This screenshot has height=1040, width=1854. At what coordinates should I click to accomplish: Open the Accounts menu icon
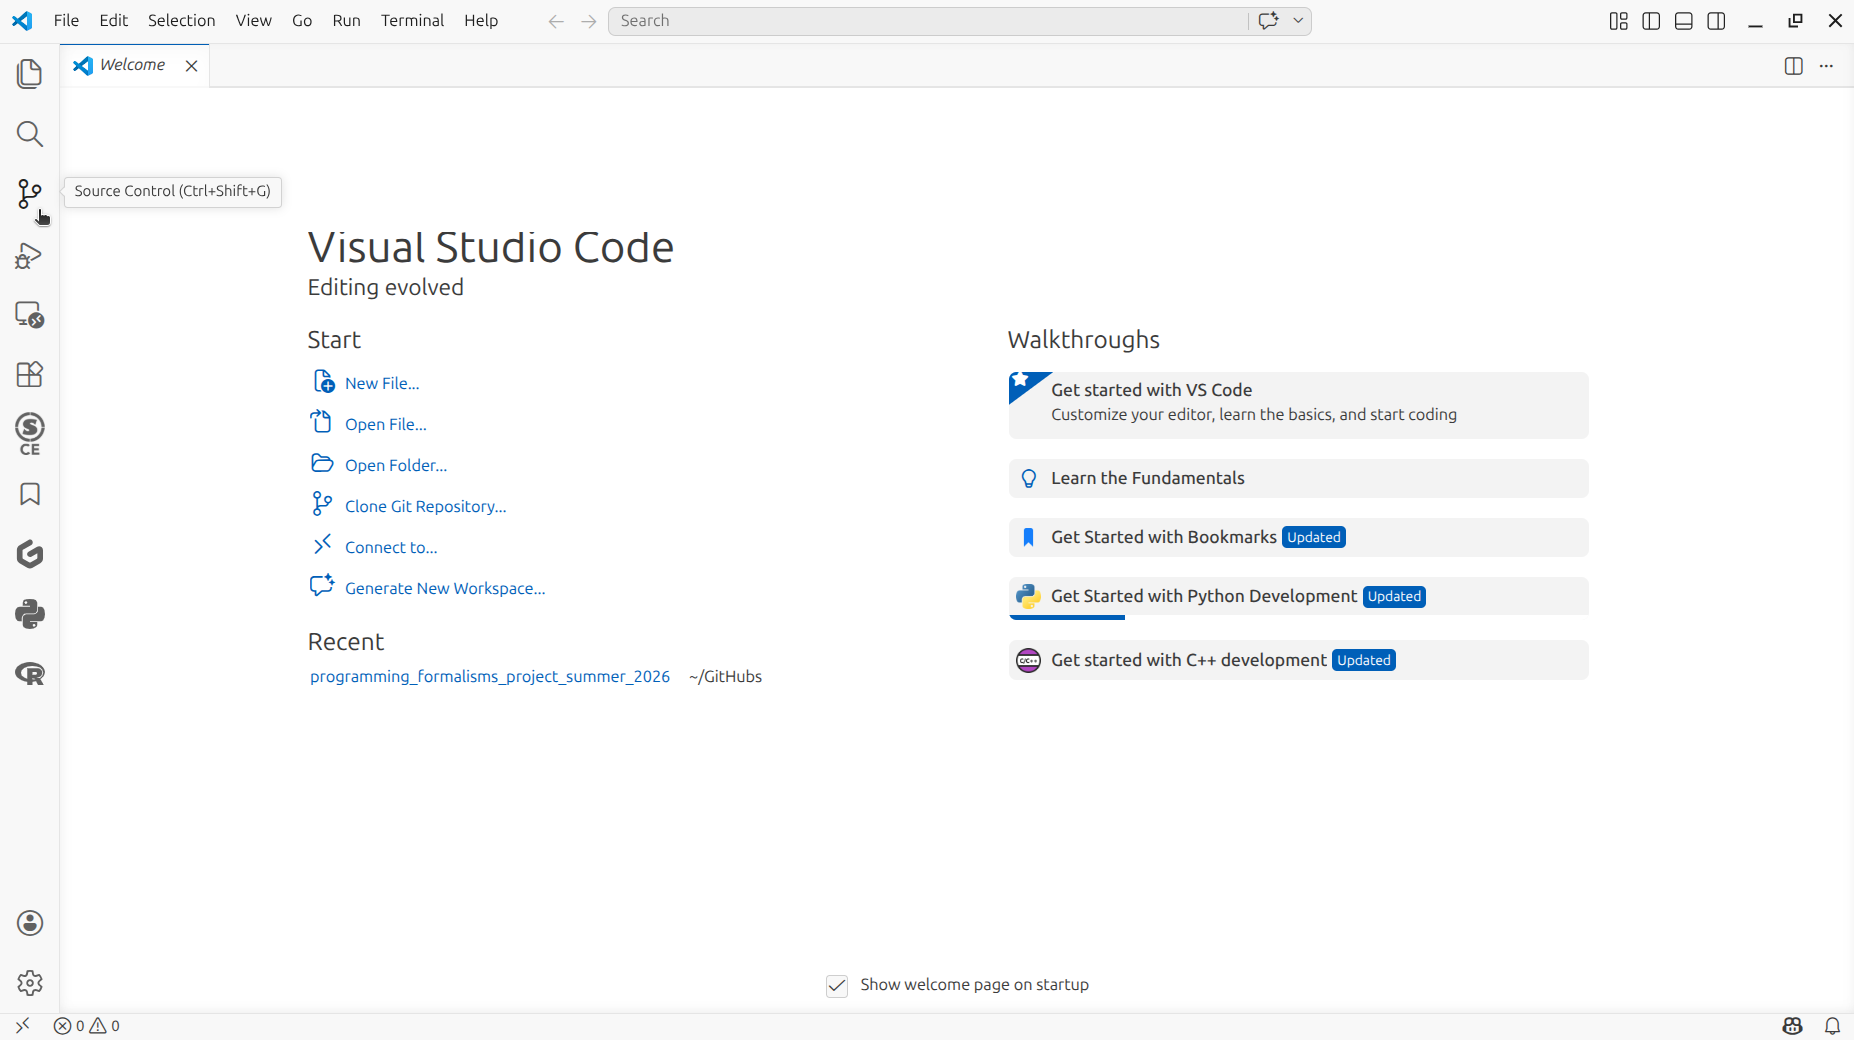coord(30,923)
